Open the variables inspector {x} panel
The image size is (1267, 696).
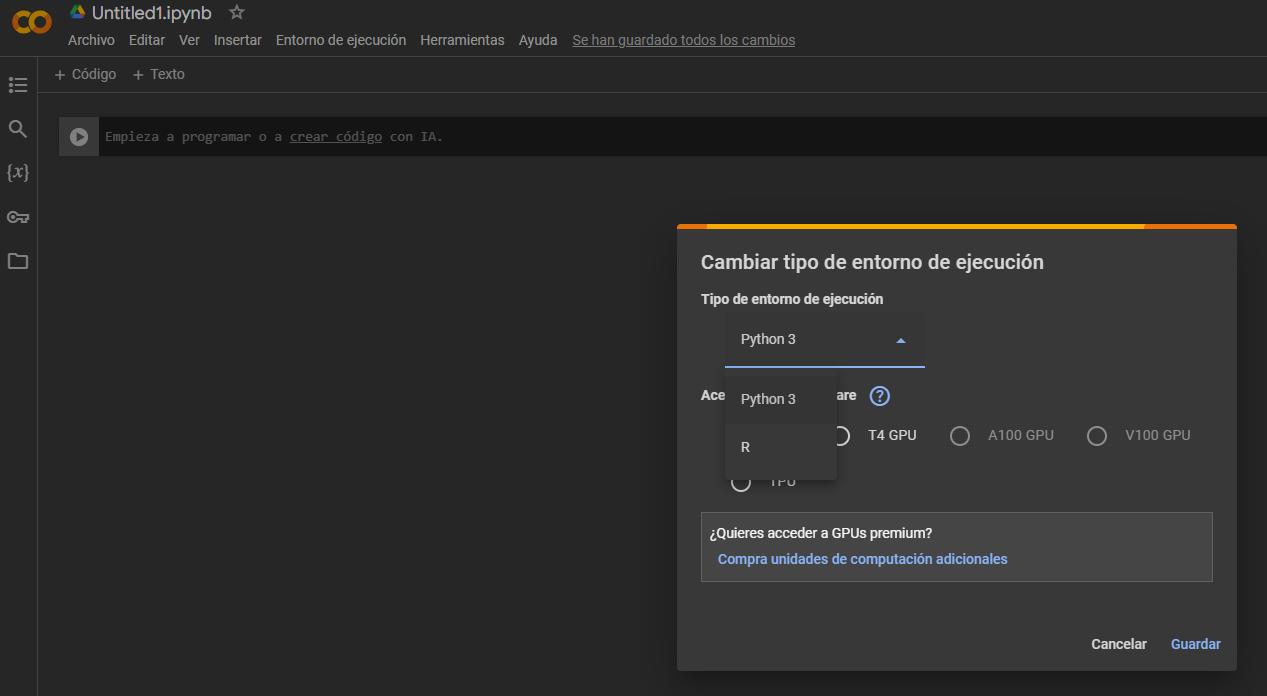pyautogui.click(x=17, y=173)
